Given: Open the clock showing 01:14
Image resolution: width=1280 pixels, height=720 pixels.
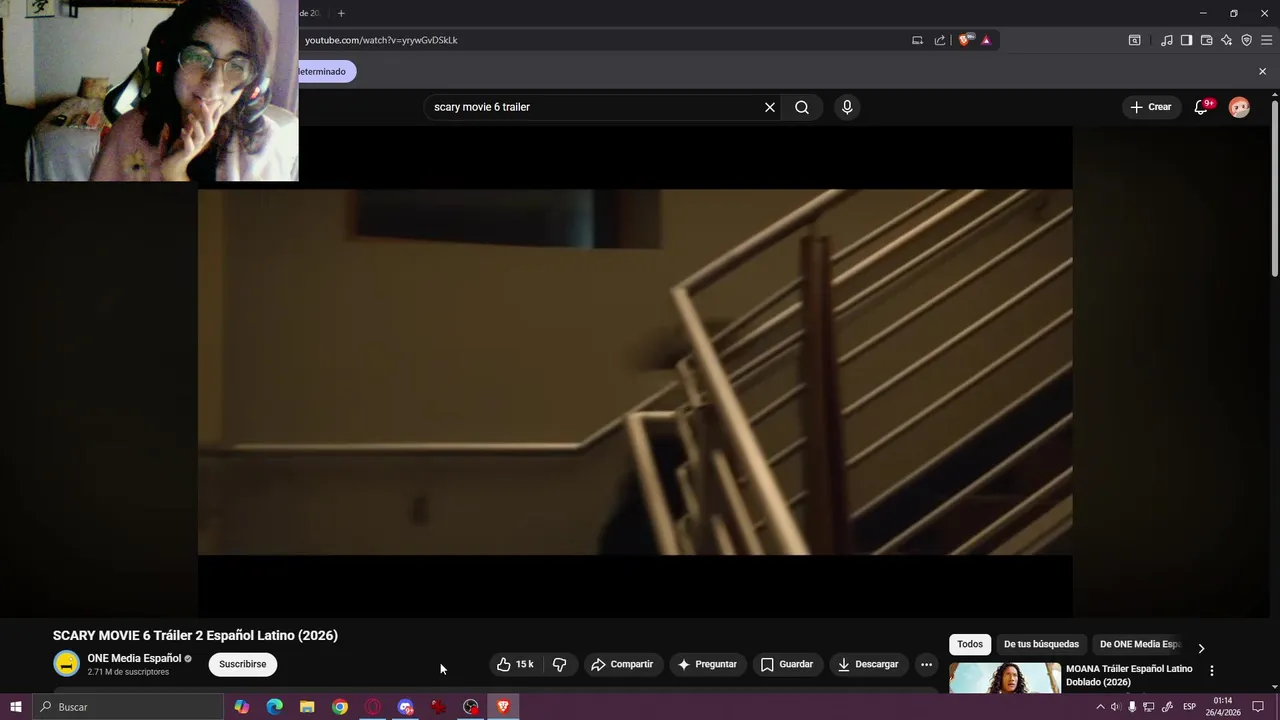Looking at the screenshot, I should tap(1225, 707).
